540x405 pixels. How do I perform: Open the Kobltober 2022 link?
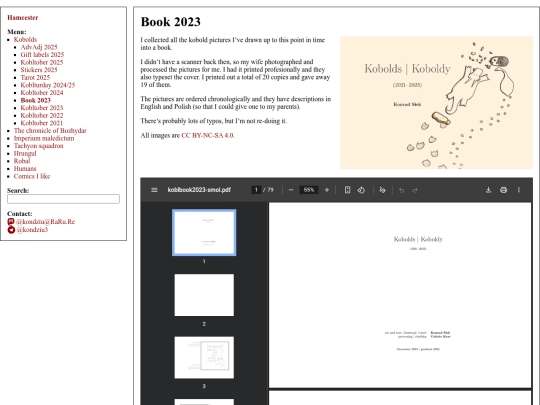click(42, 115)
